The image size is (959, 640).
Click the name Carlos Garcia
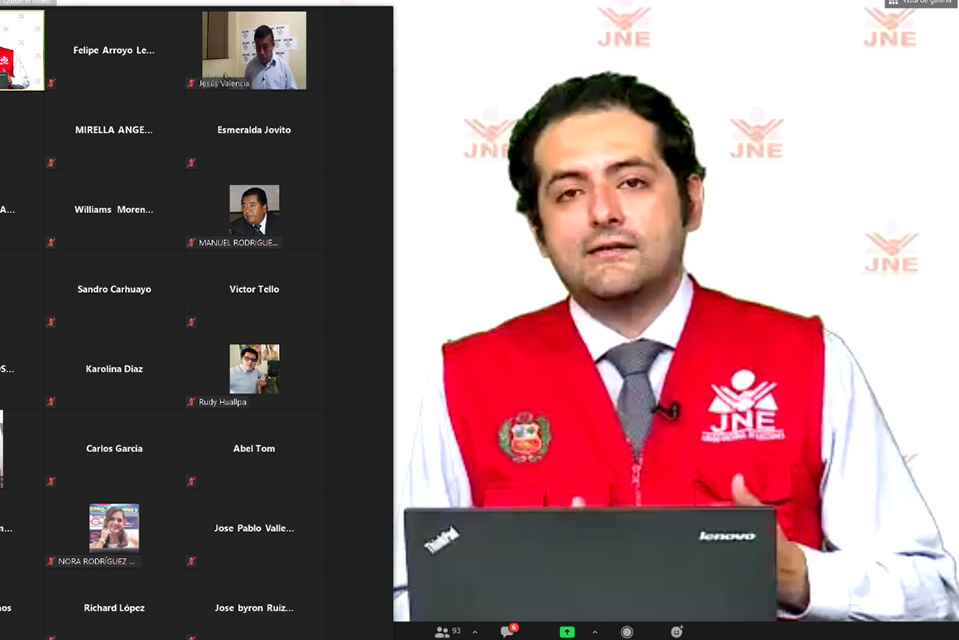114,448
